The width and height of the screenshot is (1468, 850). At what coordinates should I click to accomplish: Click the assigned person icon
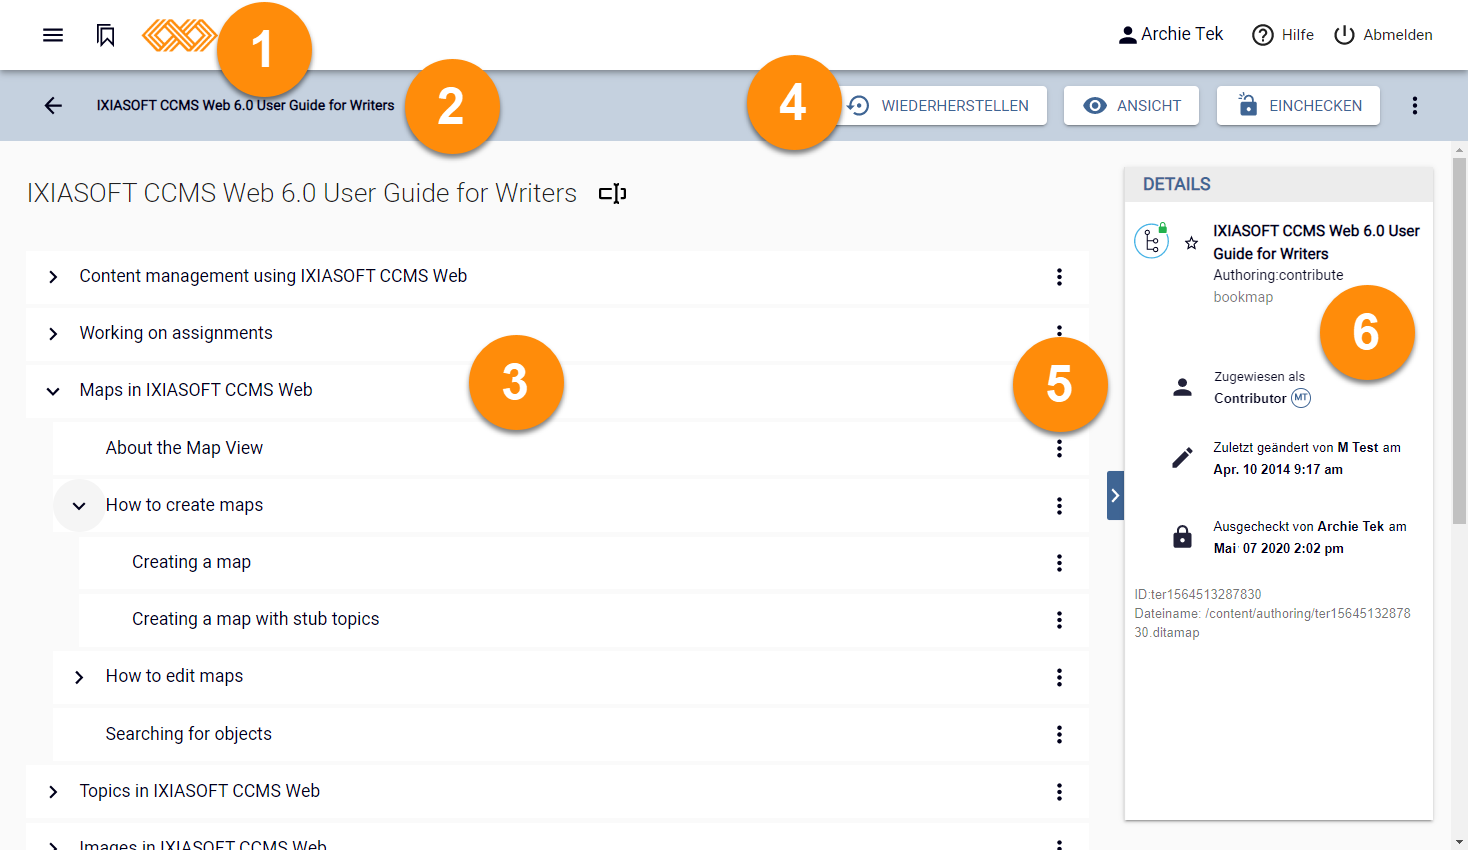tap(1182, 387)
